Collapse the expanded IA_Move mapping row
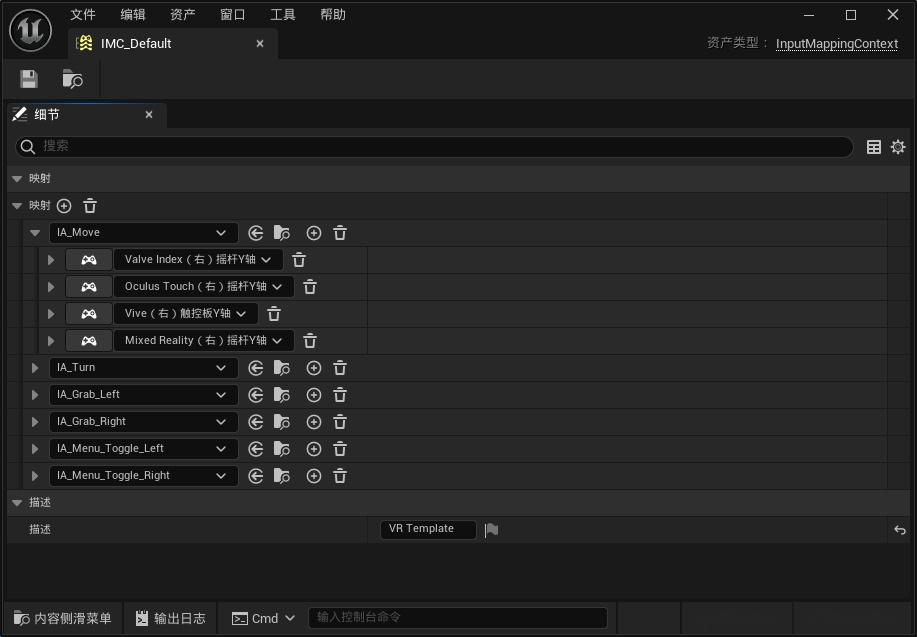Image resolution: width=917 pixels, height=637 pixels. tap(35, 231)
